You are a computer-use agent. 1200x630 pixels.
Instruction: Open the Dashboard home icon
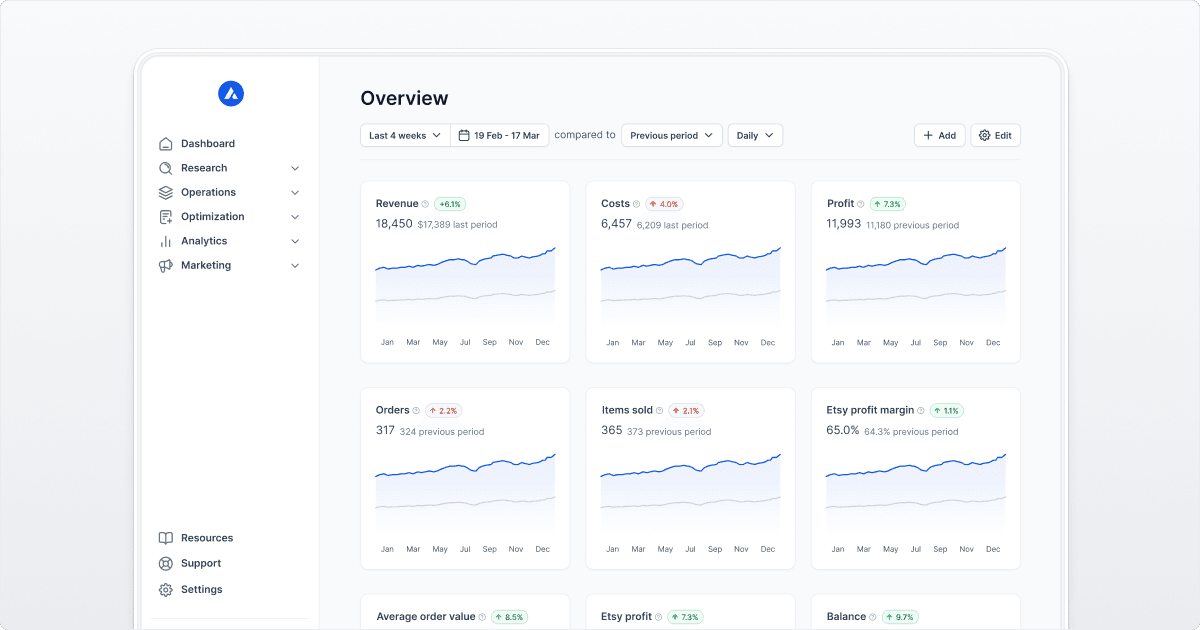(x=166, y=144)
